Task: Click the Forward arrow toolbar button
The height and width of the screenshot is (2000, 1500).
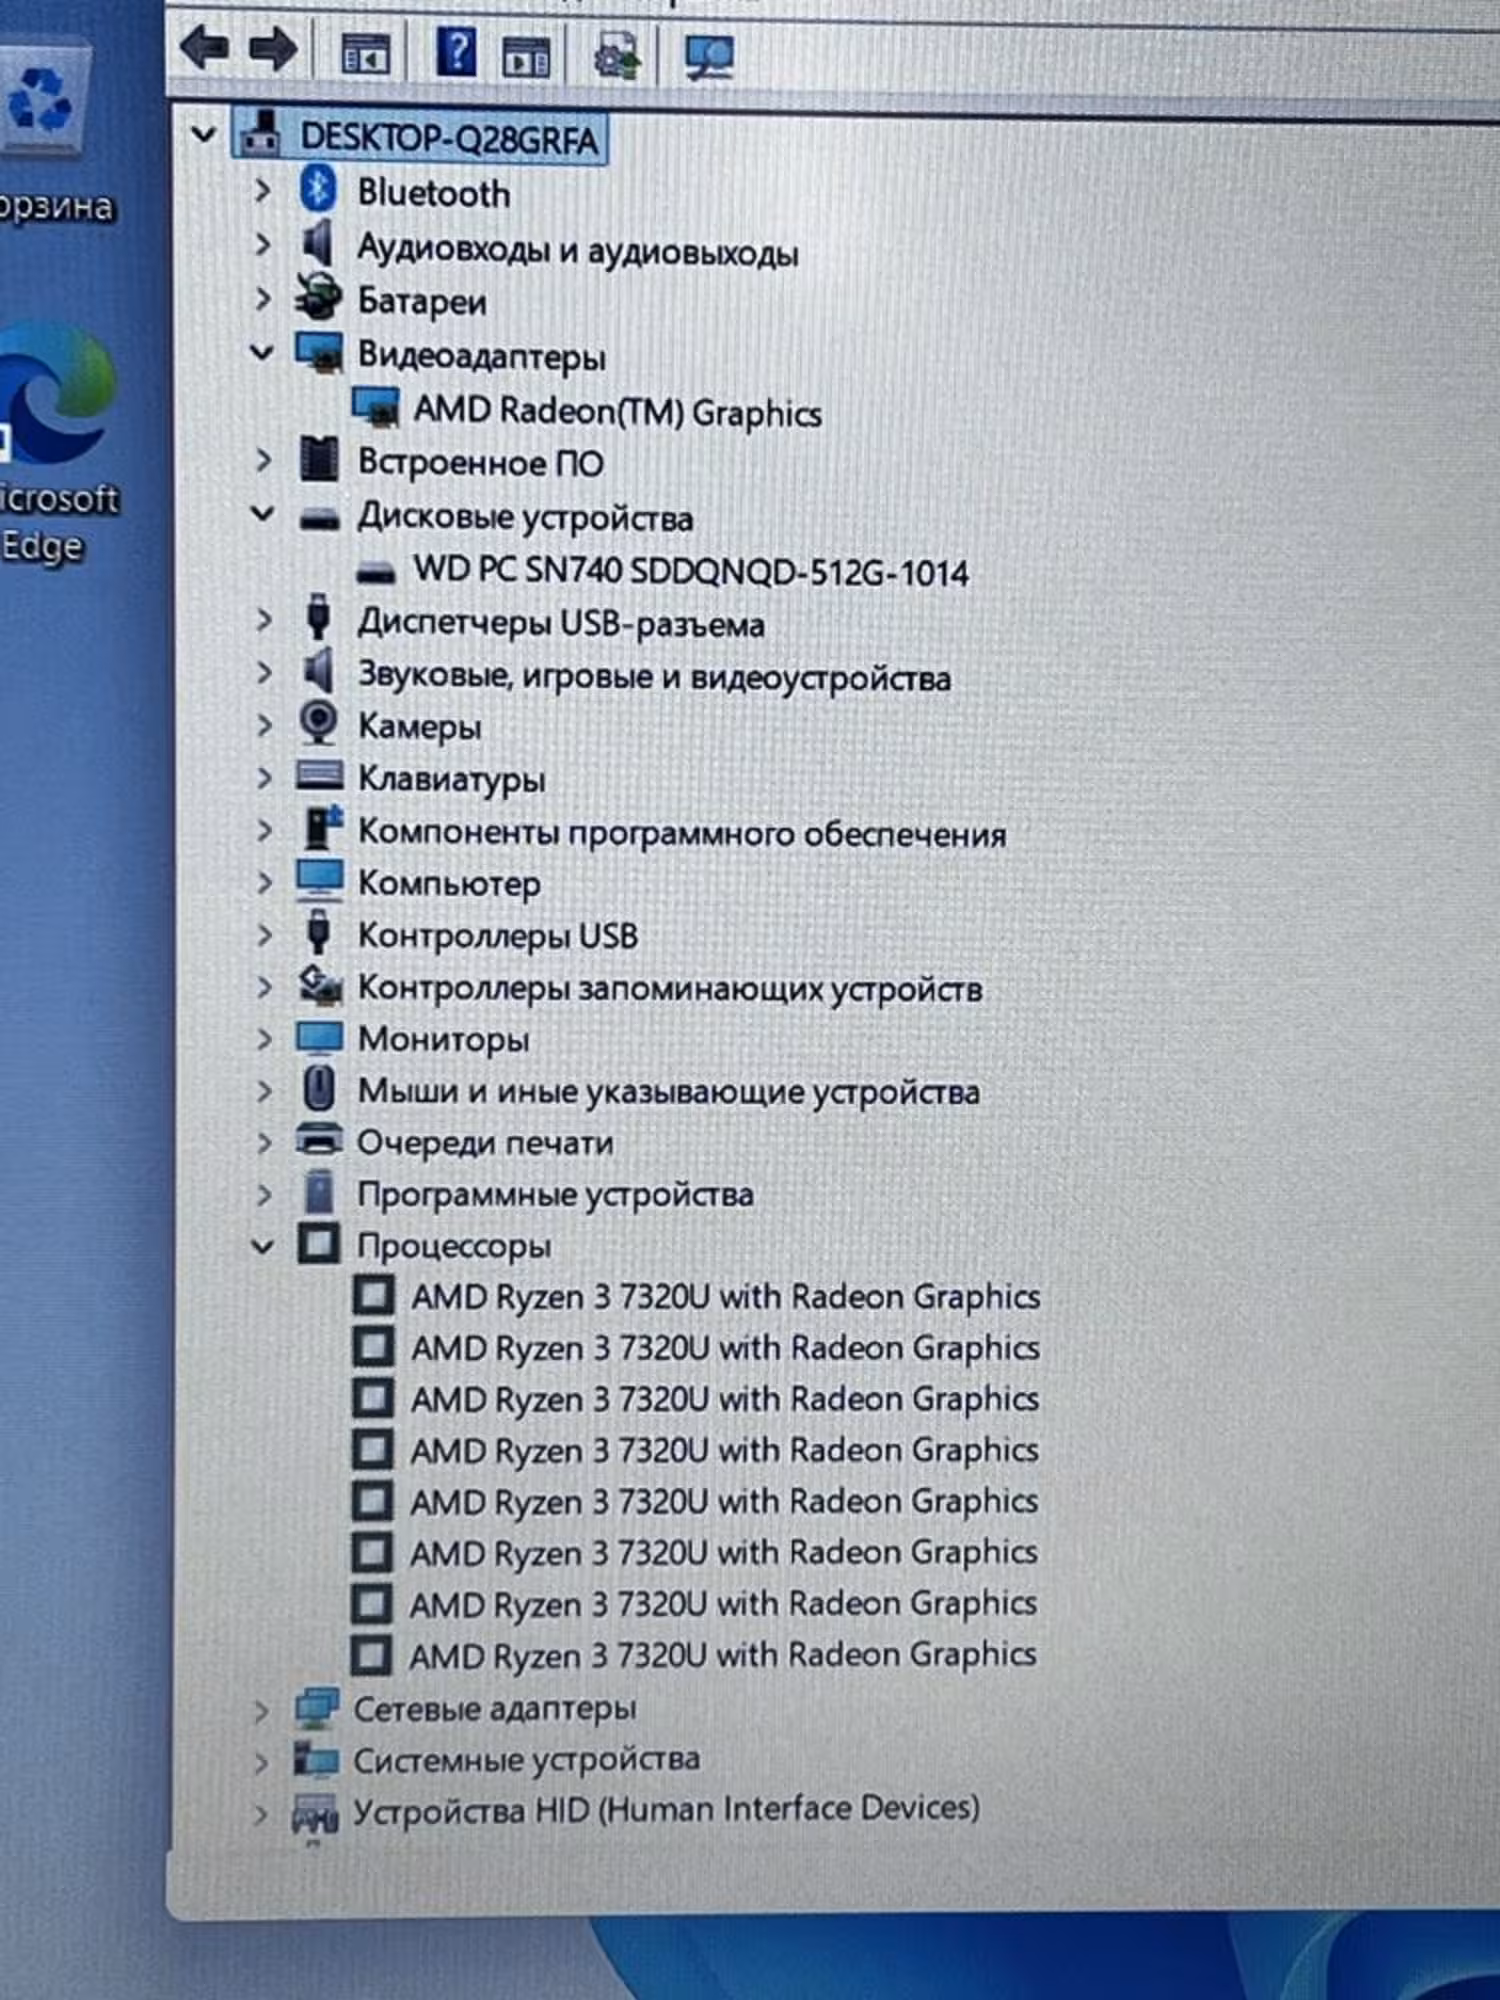Action: click(x=274, y=49)
